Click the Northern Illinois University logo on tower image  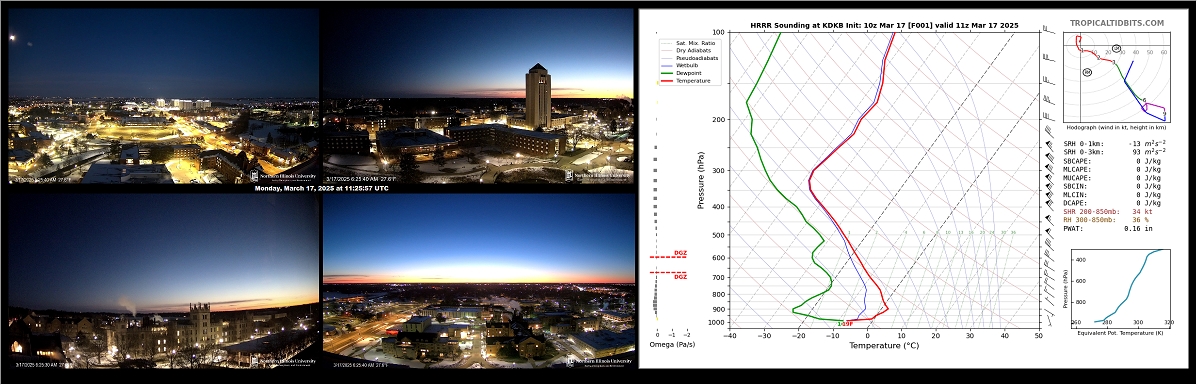click(598, 175)
